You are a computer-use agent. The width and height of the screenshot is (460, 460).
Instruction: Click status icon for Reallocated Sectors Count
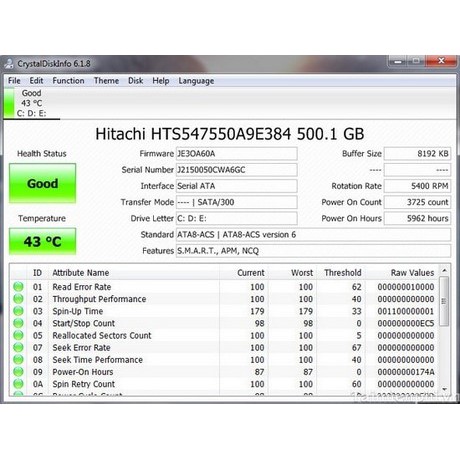tap(18, 335)
